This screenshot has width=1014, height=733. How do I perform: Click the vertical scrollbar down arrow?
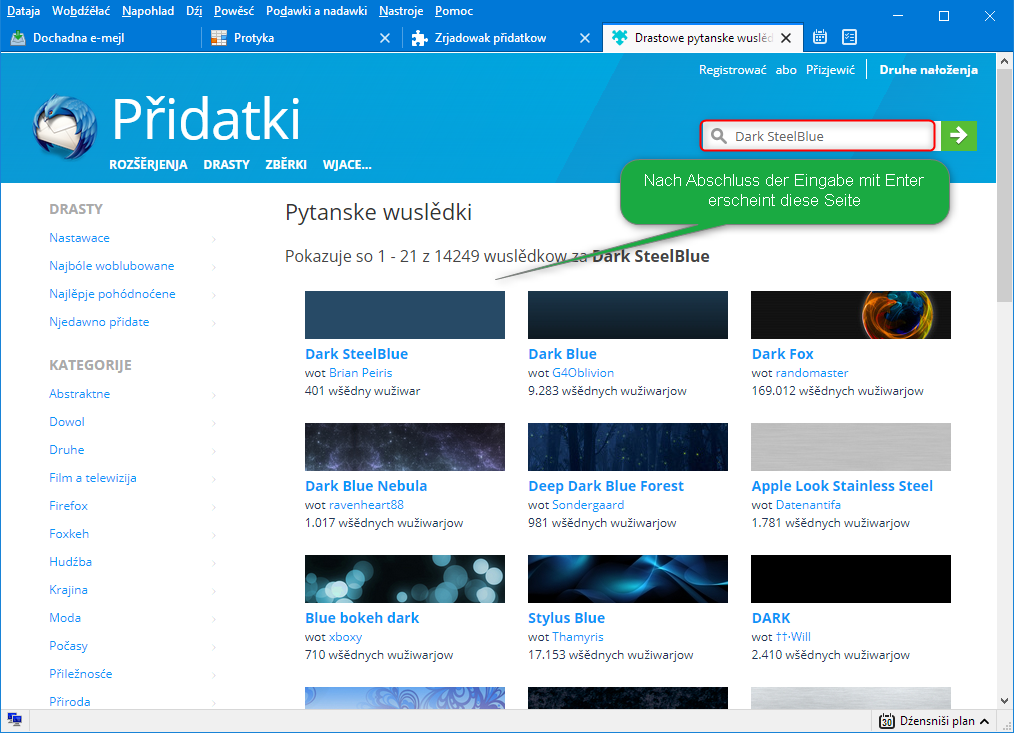click(x=1005, y=701)
